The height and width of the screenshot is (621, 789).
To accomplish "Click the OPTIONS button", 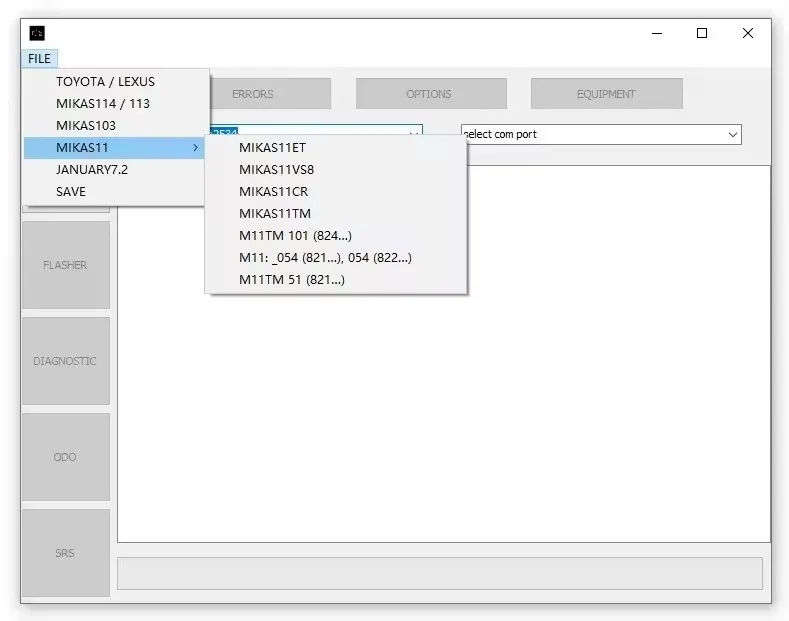I will coord(431,94).
